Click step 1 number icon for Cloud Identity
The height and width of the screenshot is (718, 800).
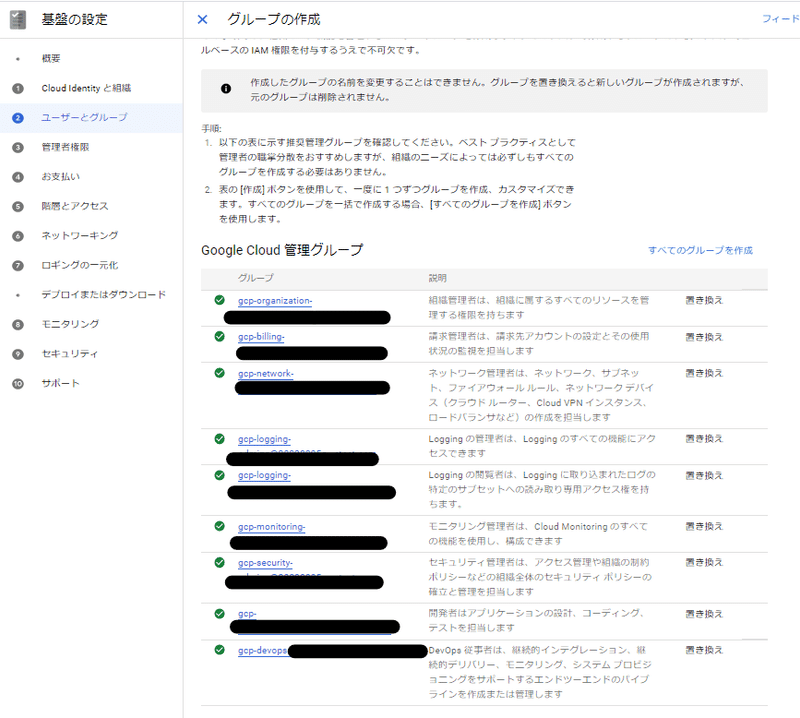tap(18, 88)
